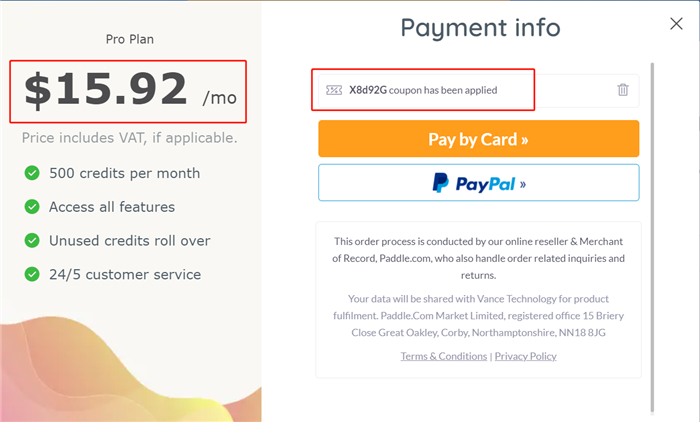The image size is (700, 422).
Task: Click the Unused credits roll over checkmark
Action: (32, 240)
